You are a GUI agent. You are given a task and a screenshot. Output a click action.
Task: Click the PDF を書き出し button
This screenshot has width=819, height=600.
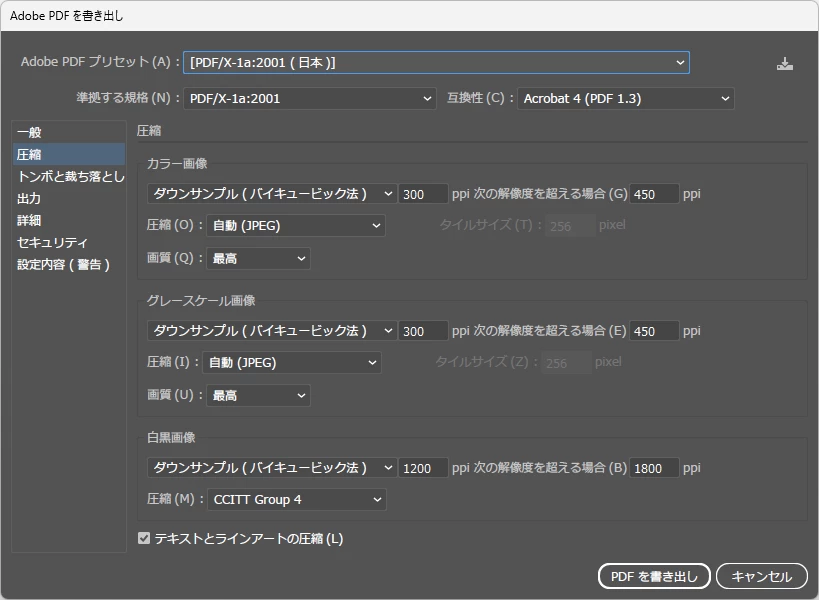coord(654,576)
